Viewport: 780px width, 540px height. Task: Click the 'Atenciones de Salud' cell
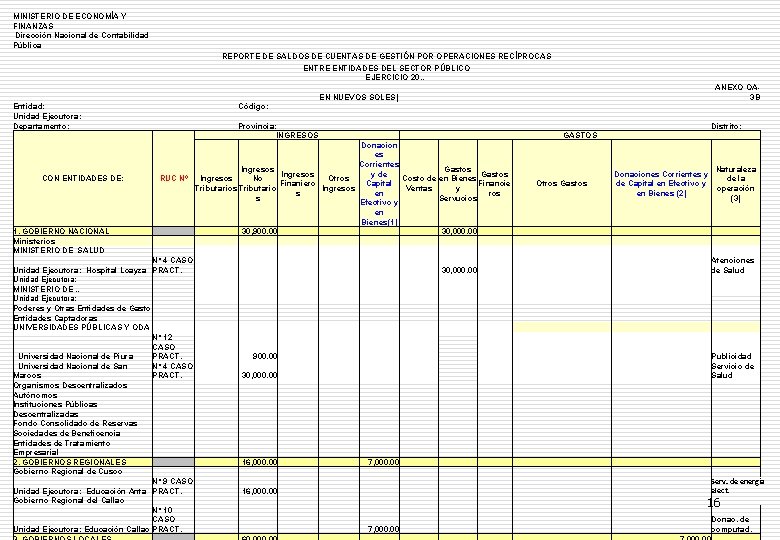(733, 266)
